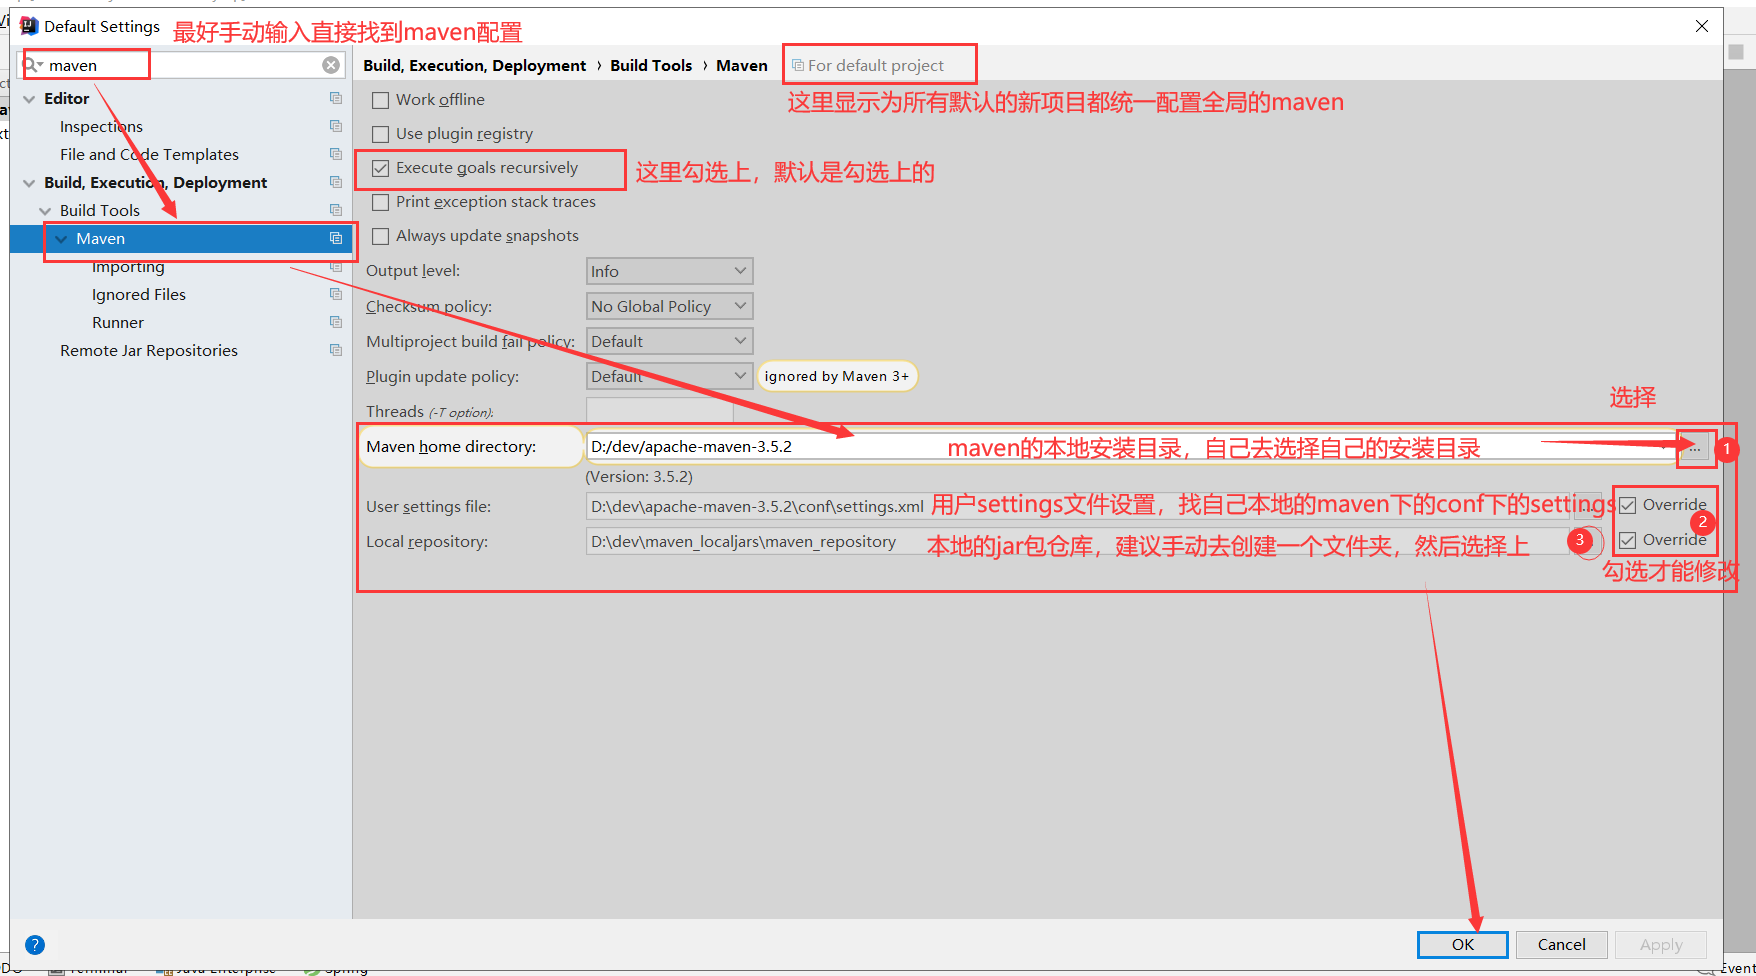Click project icon beside Build, Execution, Deployment

[336, 182]
